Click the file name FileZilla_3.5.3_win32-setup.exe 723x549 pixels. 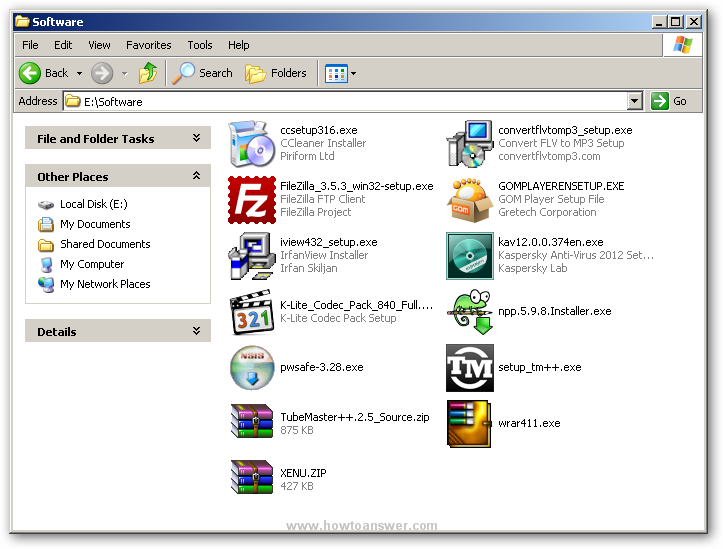point(356,186)
